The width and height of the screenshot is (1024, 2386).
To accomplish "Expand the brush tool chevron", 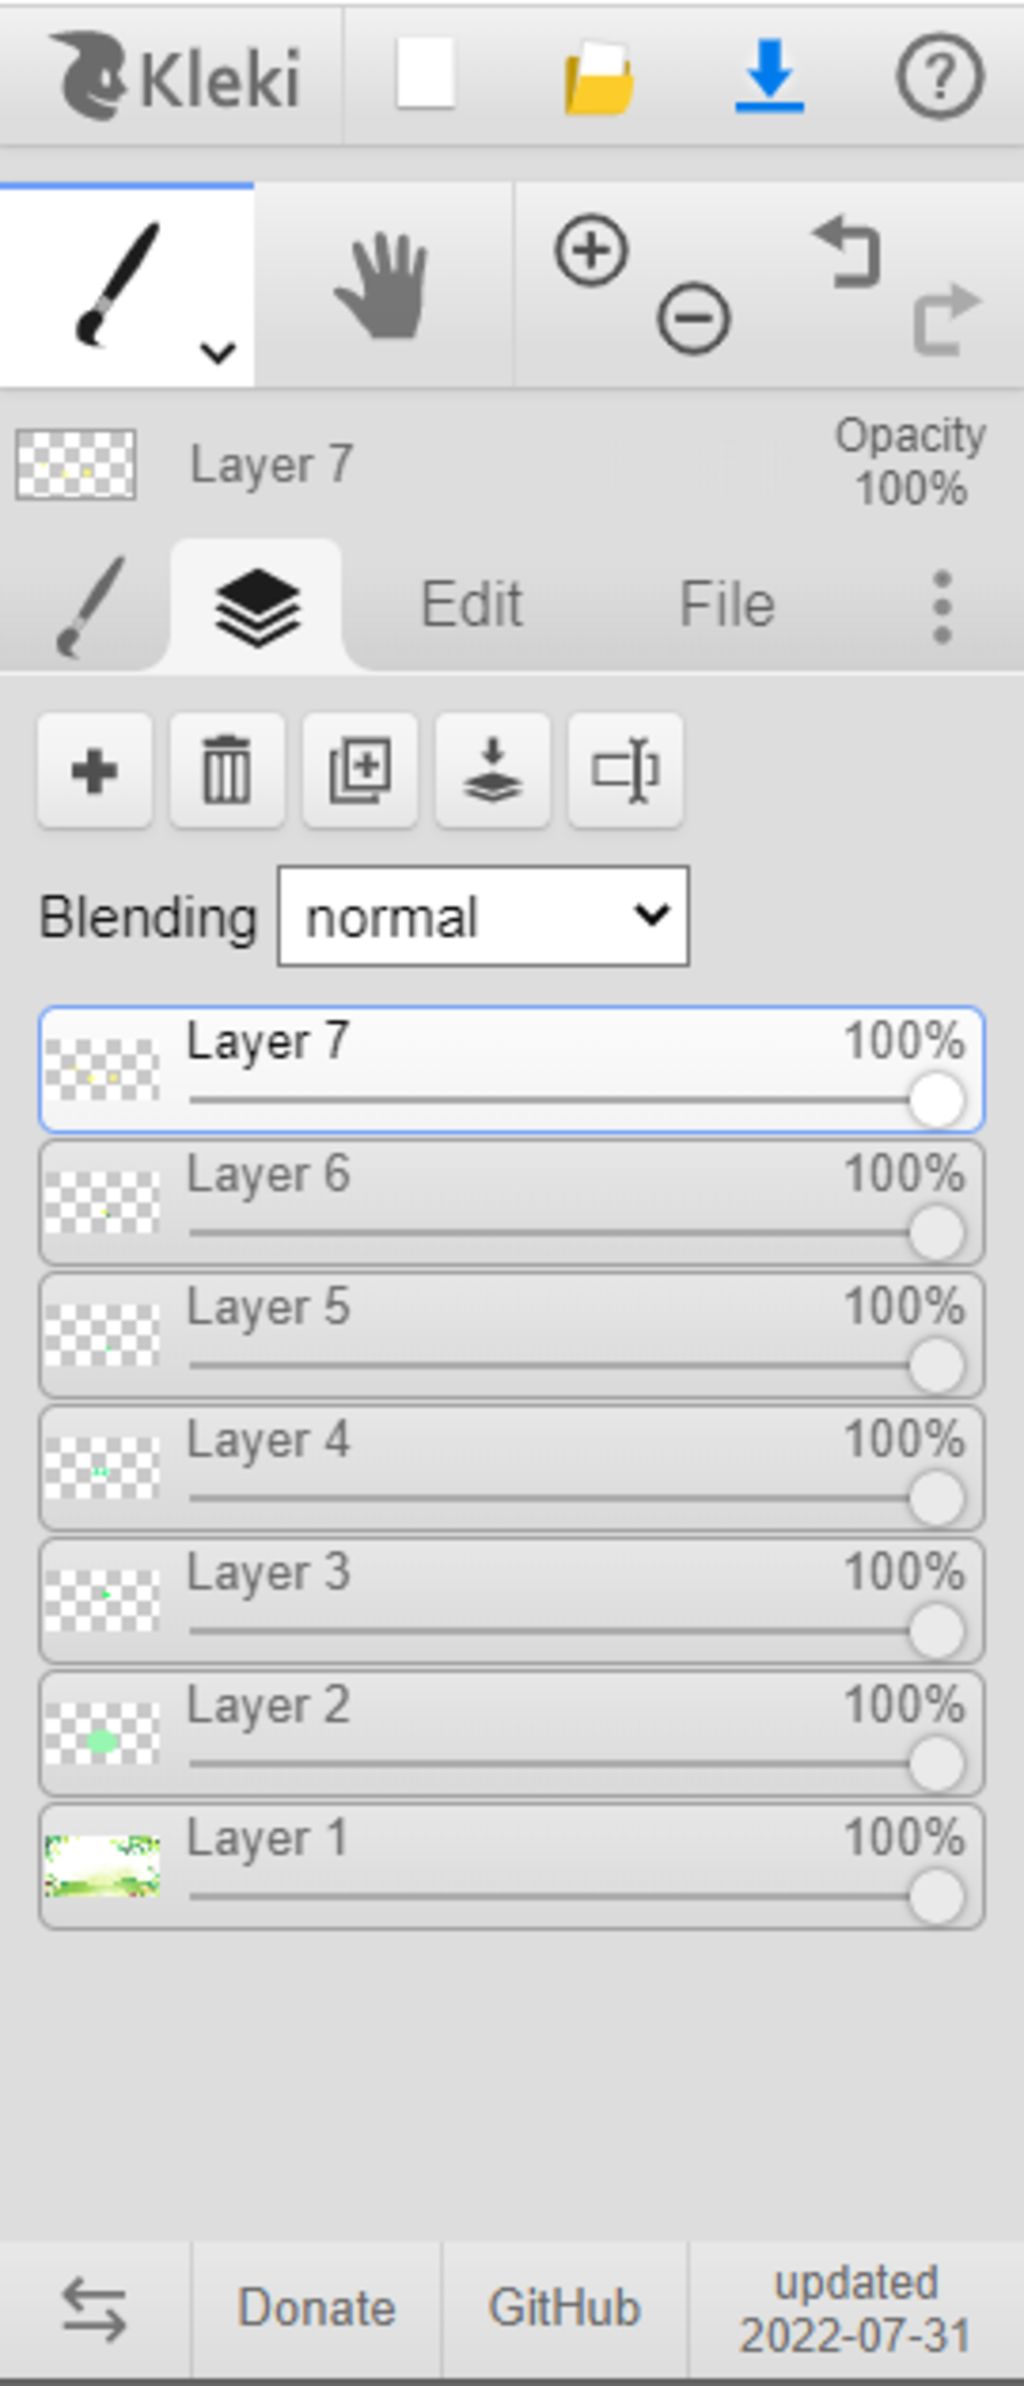I will pos(218,352).
